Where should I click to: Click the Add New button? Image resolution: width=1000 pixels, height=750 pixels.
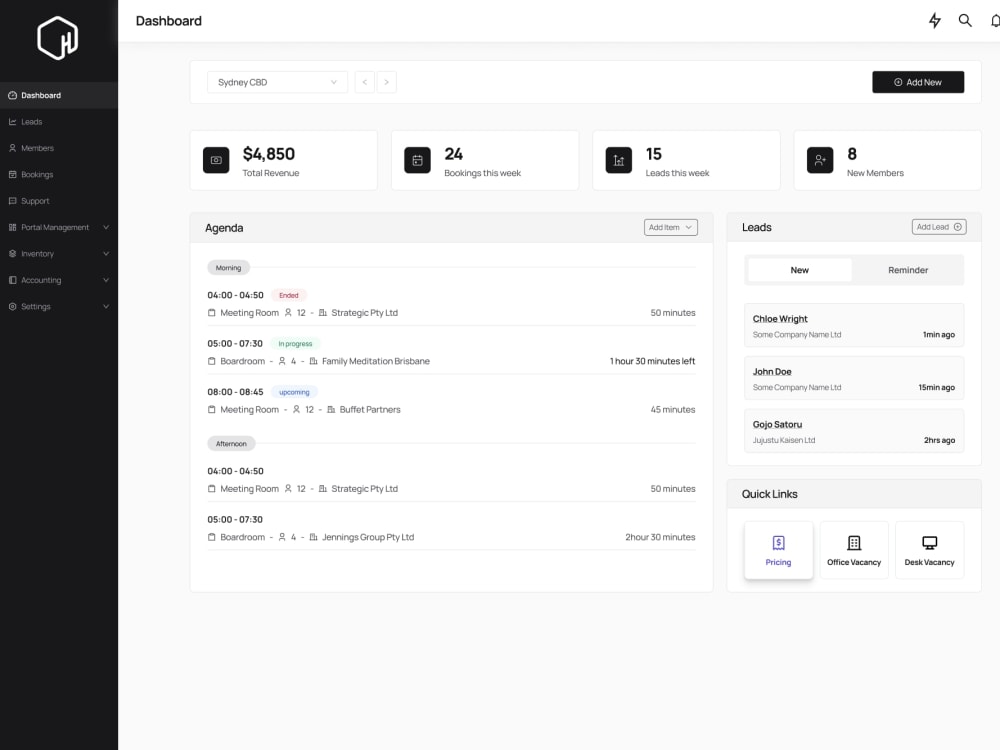[918, 82]
